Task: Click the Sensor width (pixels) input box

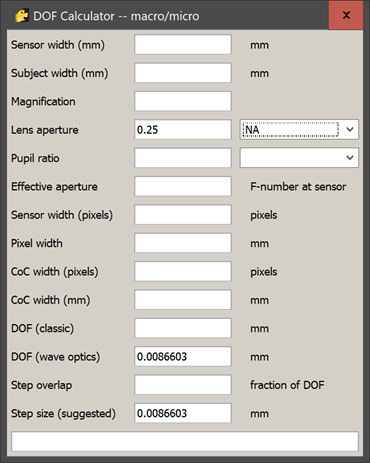Action: tap(183, 214)
